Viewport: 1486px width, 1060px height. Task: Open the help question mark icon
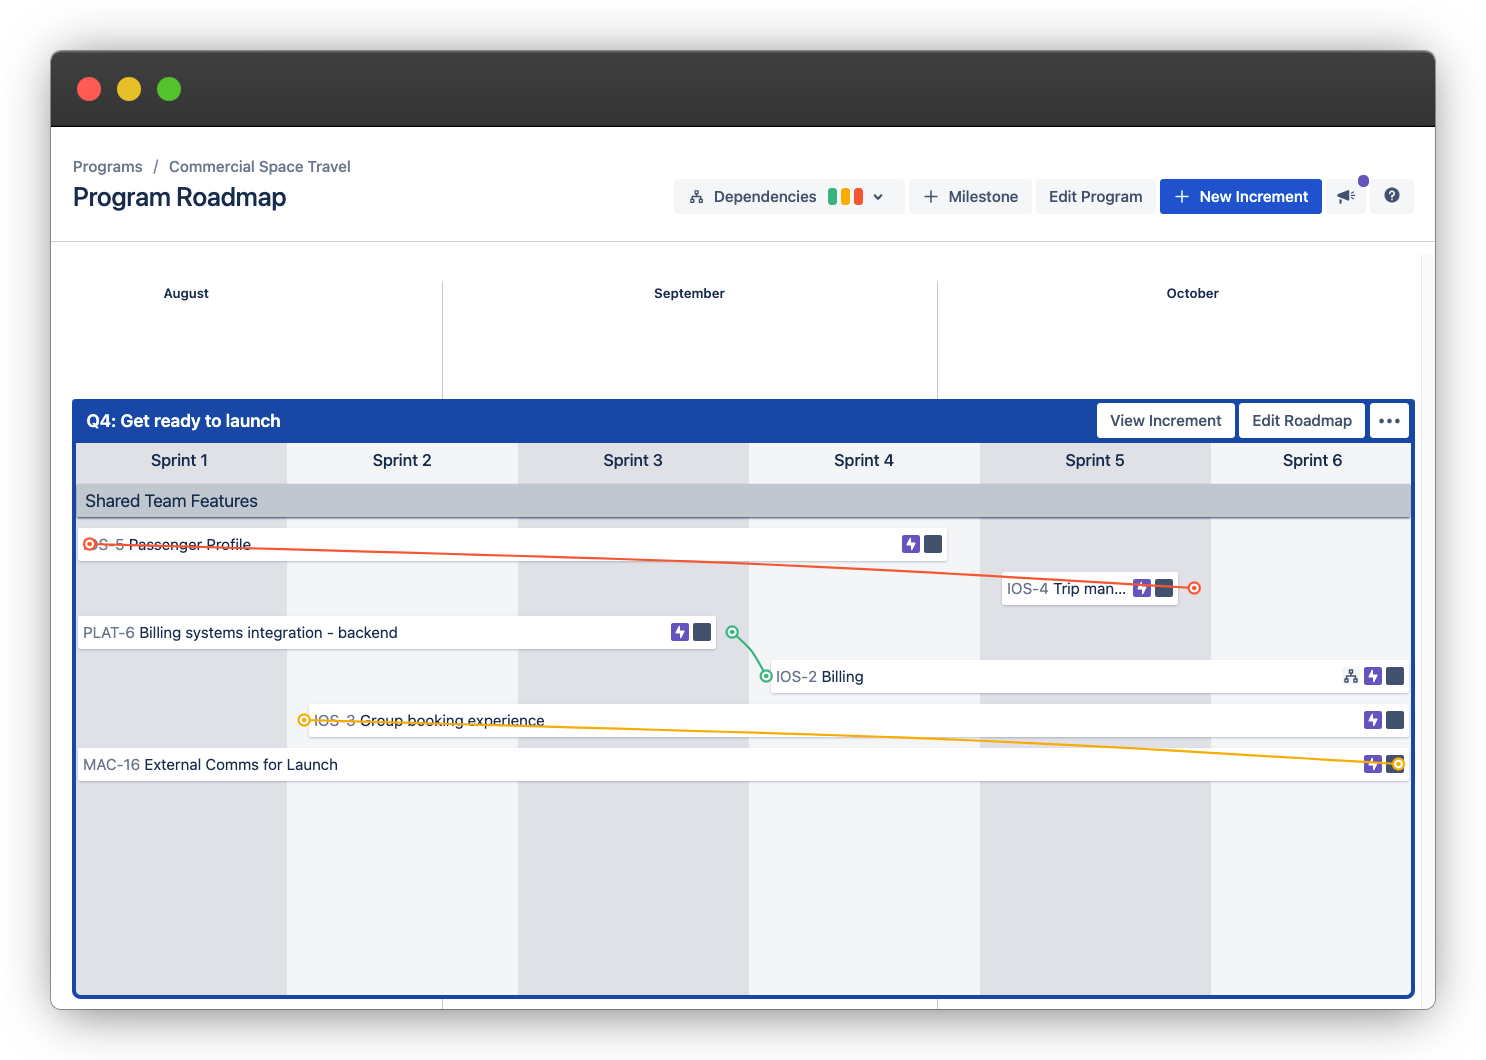click(1391, 196)
